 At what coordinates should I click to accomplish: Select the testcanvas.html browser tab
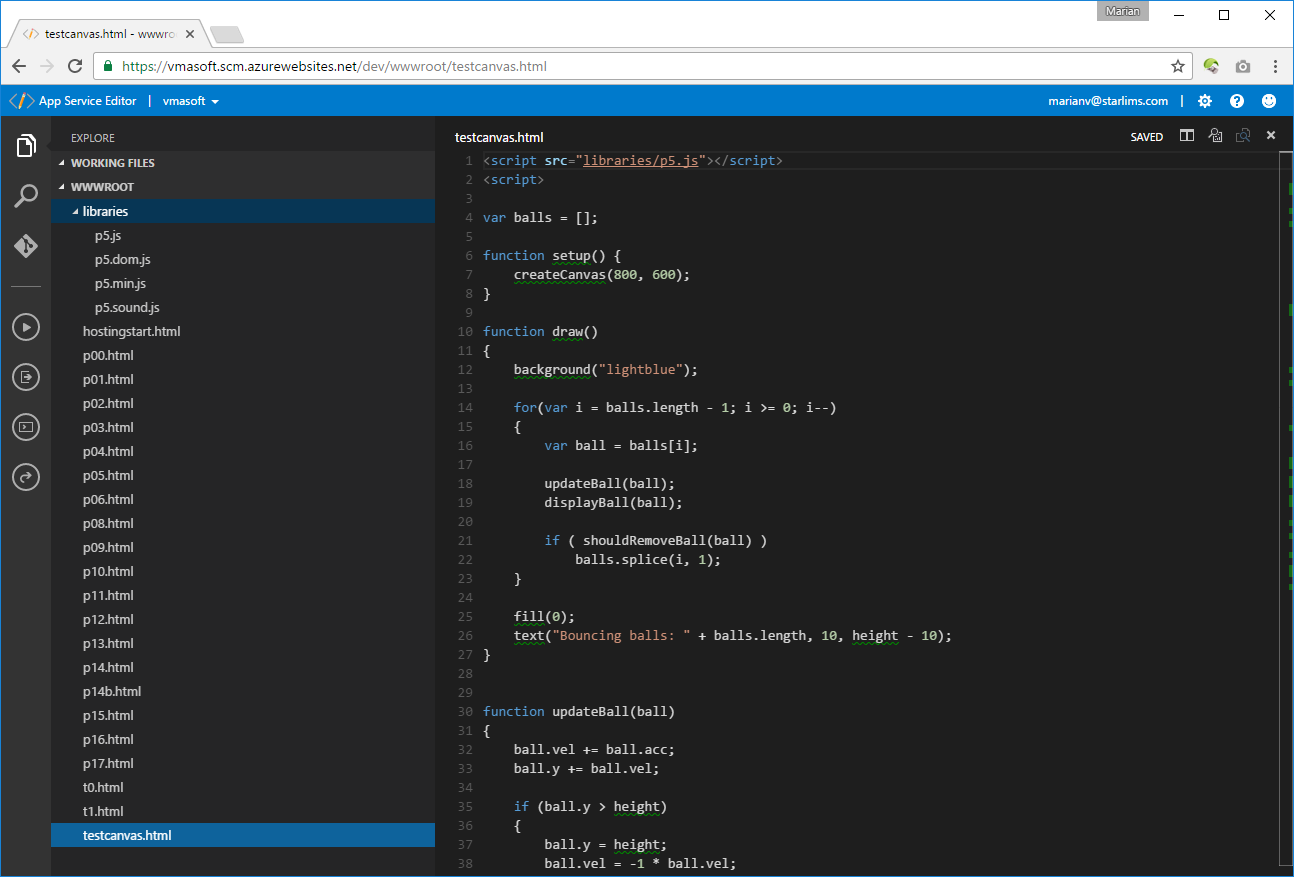[110, 34]
